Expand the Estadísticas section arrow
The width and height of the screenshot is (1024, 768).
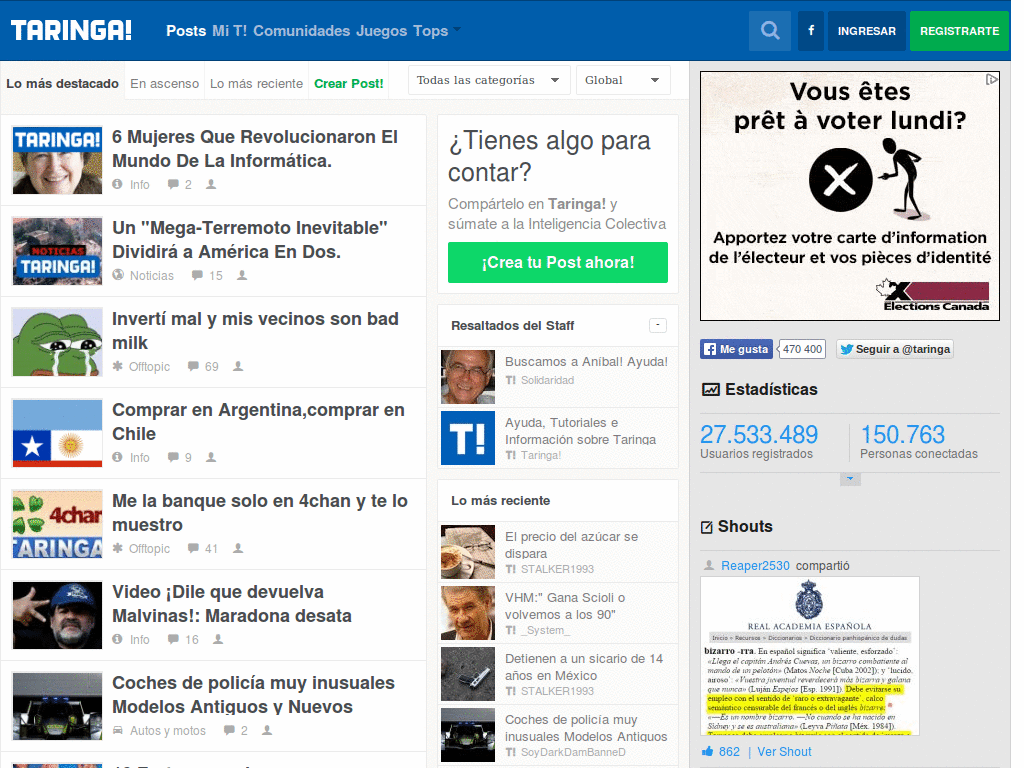[x=850, y=479]
